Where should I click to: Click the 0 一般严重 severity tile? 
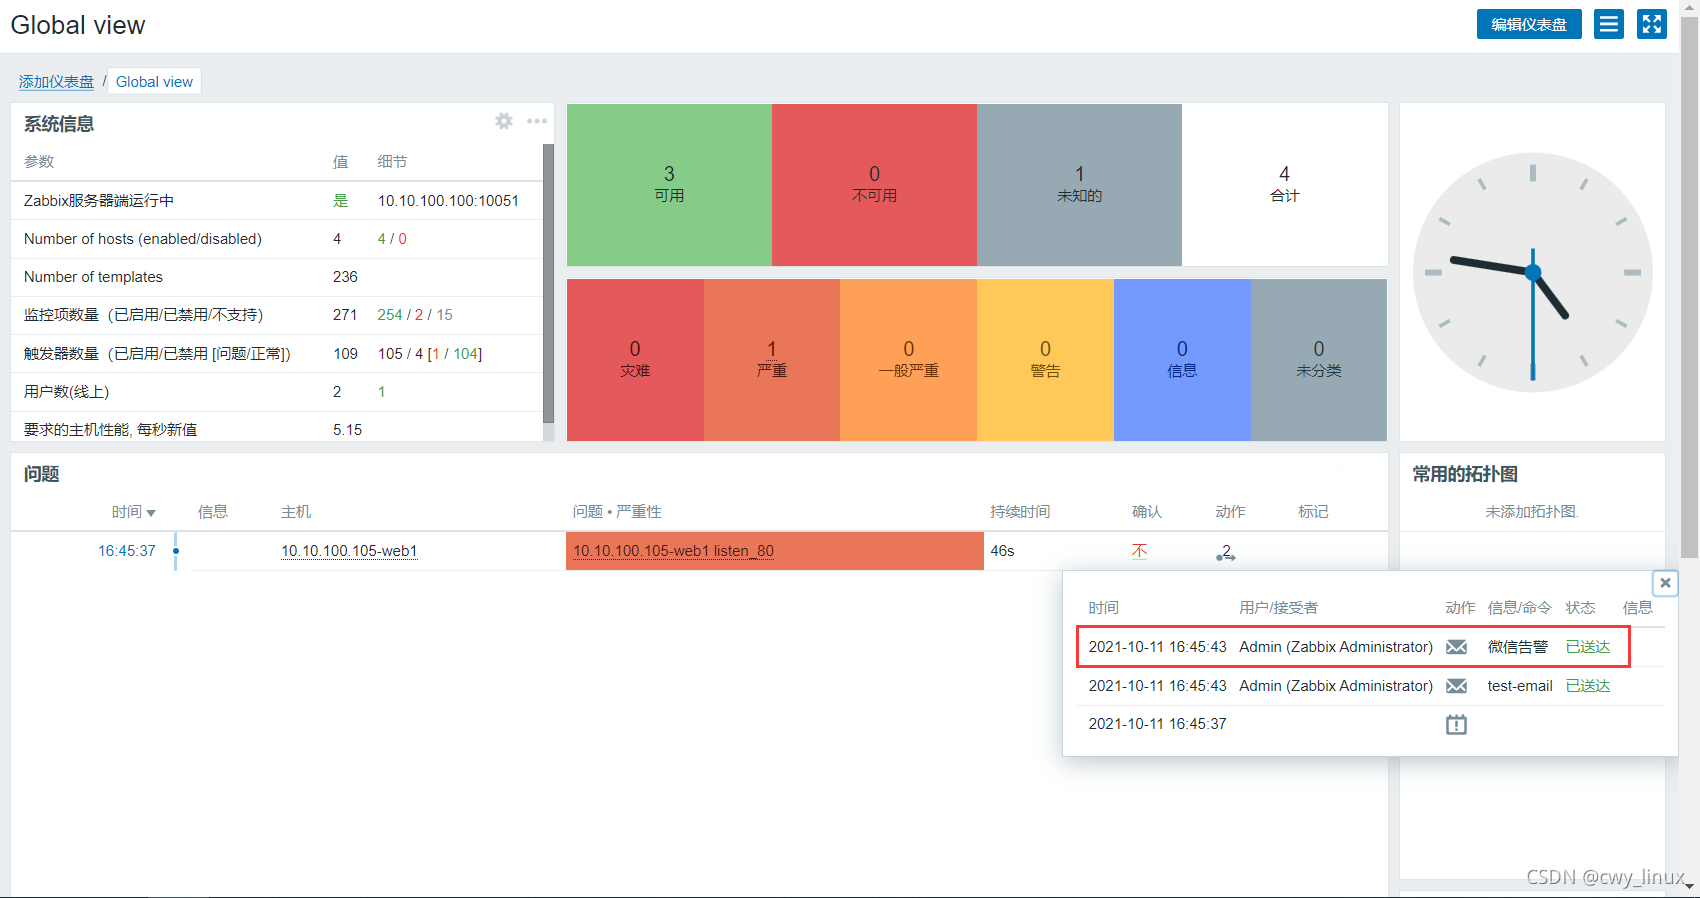pos(908,360)
